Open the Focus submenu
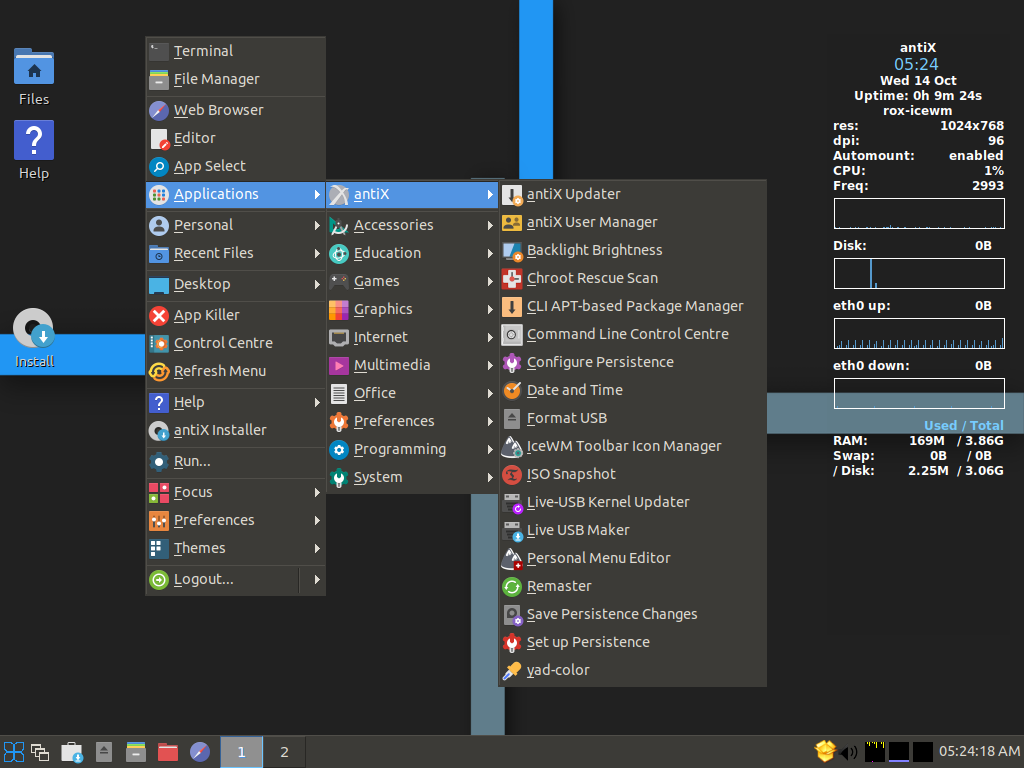This screenshot has height=768, width=1024. (236, 492)
